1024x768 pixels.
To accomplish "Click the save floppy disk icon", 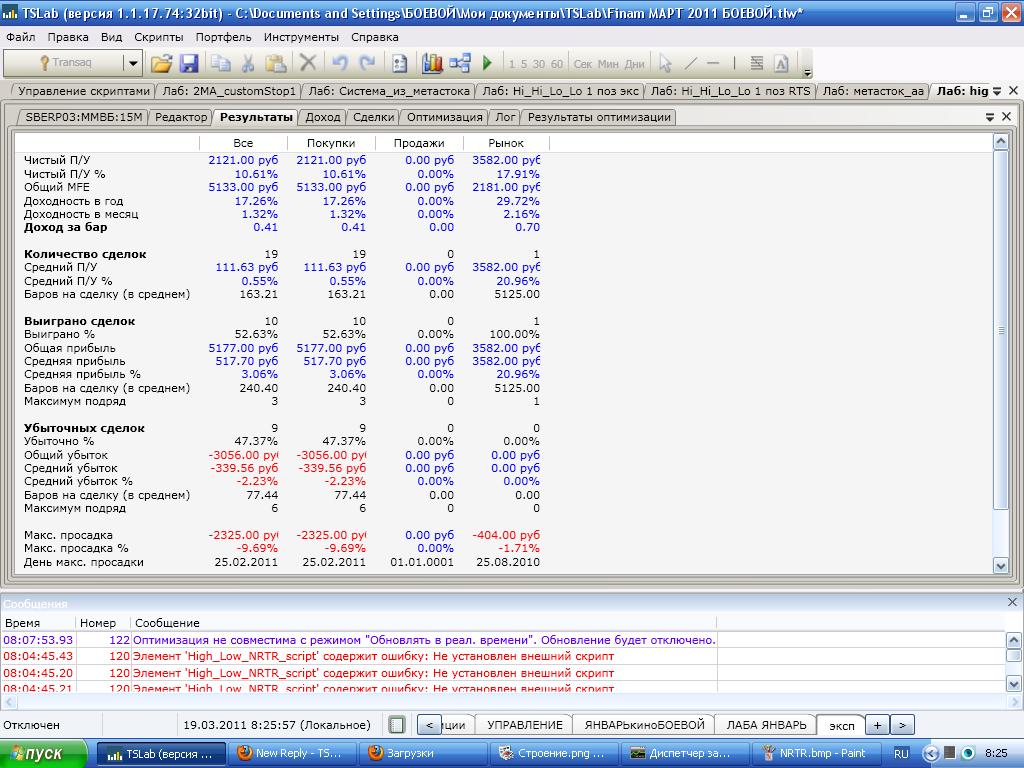I will tap(189, 63).
